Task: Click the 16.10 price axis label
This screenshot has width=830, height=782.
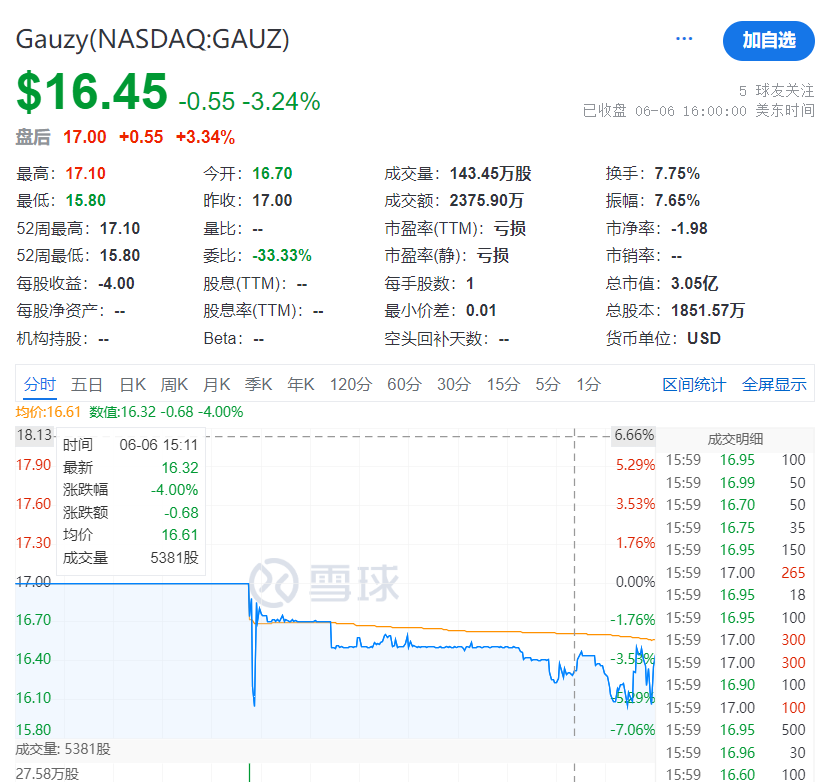Action: click(x=33, y=698)
